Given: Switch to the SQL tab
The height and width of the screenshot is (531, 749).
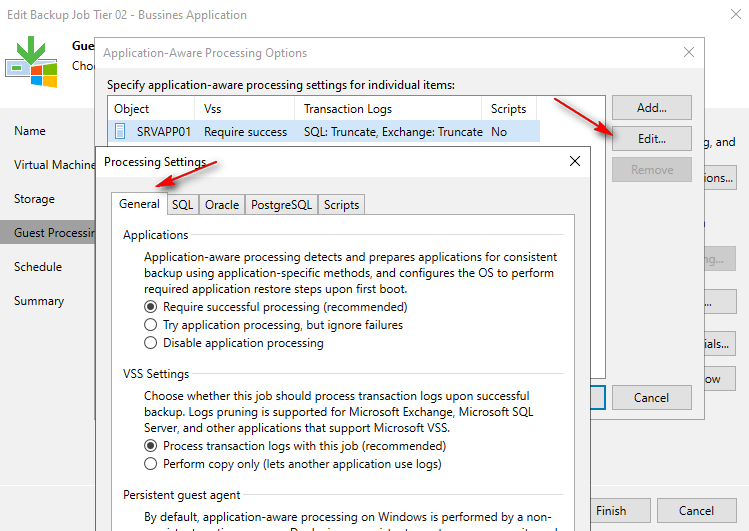Looking at the screenshot, I should 182,204.
